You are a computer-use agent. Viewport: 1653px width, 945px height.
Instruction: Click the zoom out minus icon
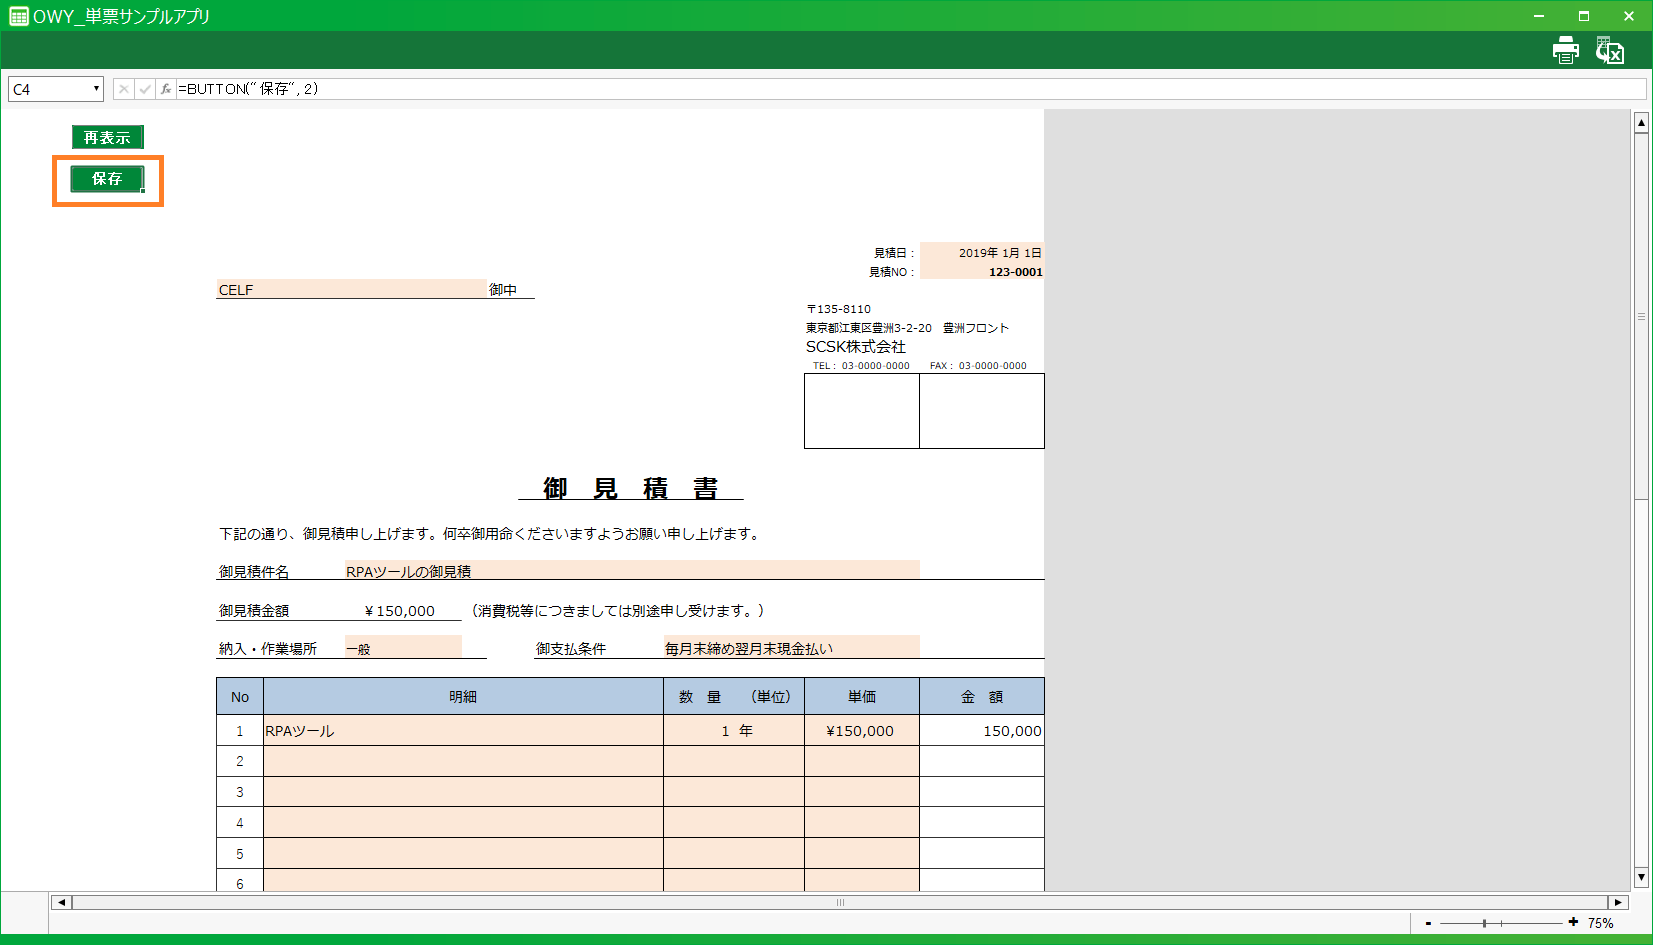[1428, 923]
